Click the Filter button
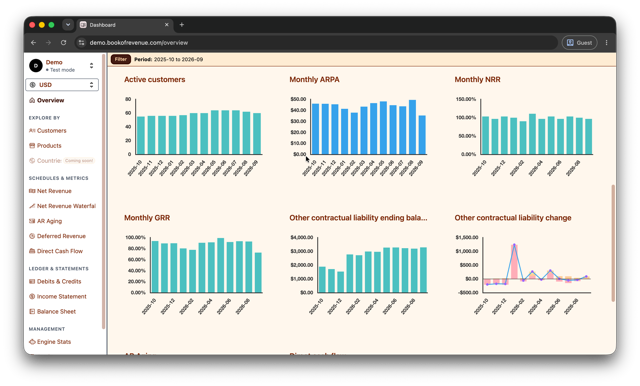Image resolution: width=640 pixels, height=386 pixels. point(120,60)
